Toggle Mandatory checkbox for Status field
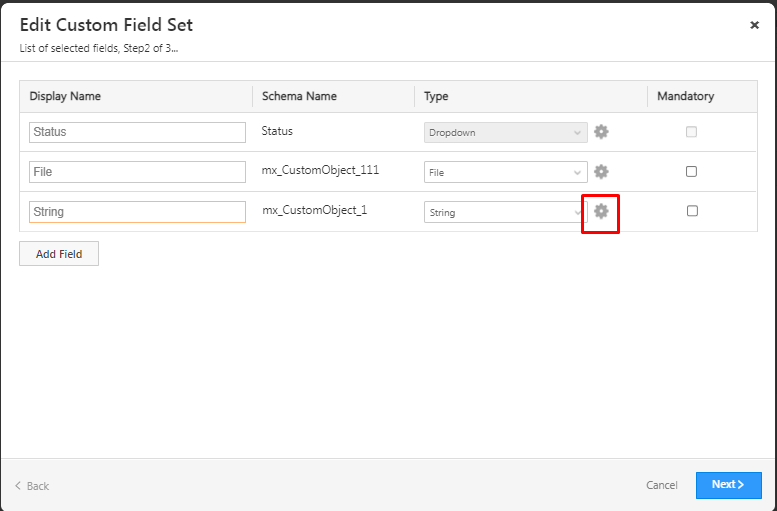The height and width of the screenshot is (511, 777). click(x=691, y=132)
